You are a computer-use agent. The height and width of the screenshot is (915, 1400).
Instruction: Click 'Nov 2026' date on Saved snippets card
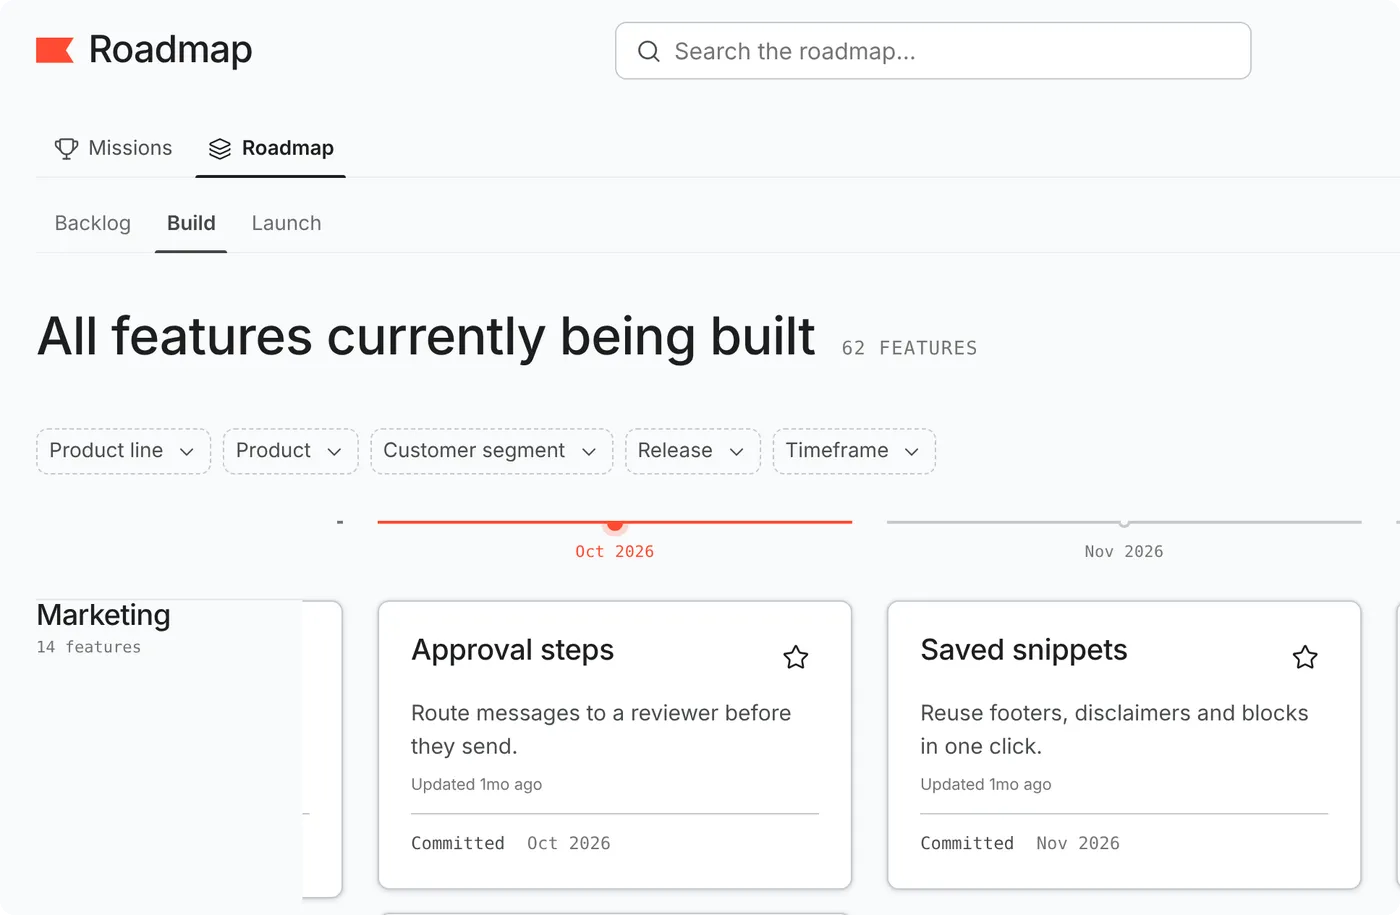pyautogui.click(x=1078, y=843)
